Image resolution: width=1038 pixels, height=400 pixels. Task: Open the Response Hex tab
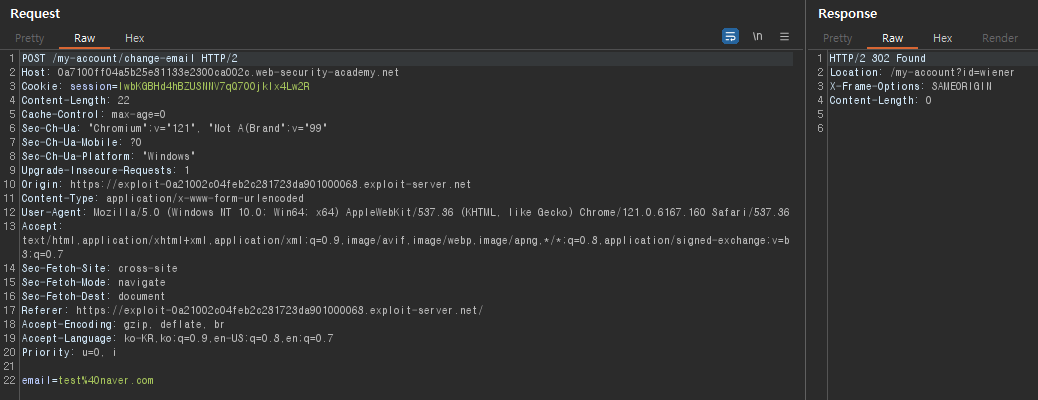pos(943,38)
